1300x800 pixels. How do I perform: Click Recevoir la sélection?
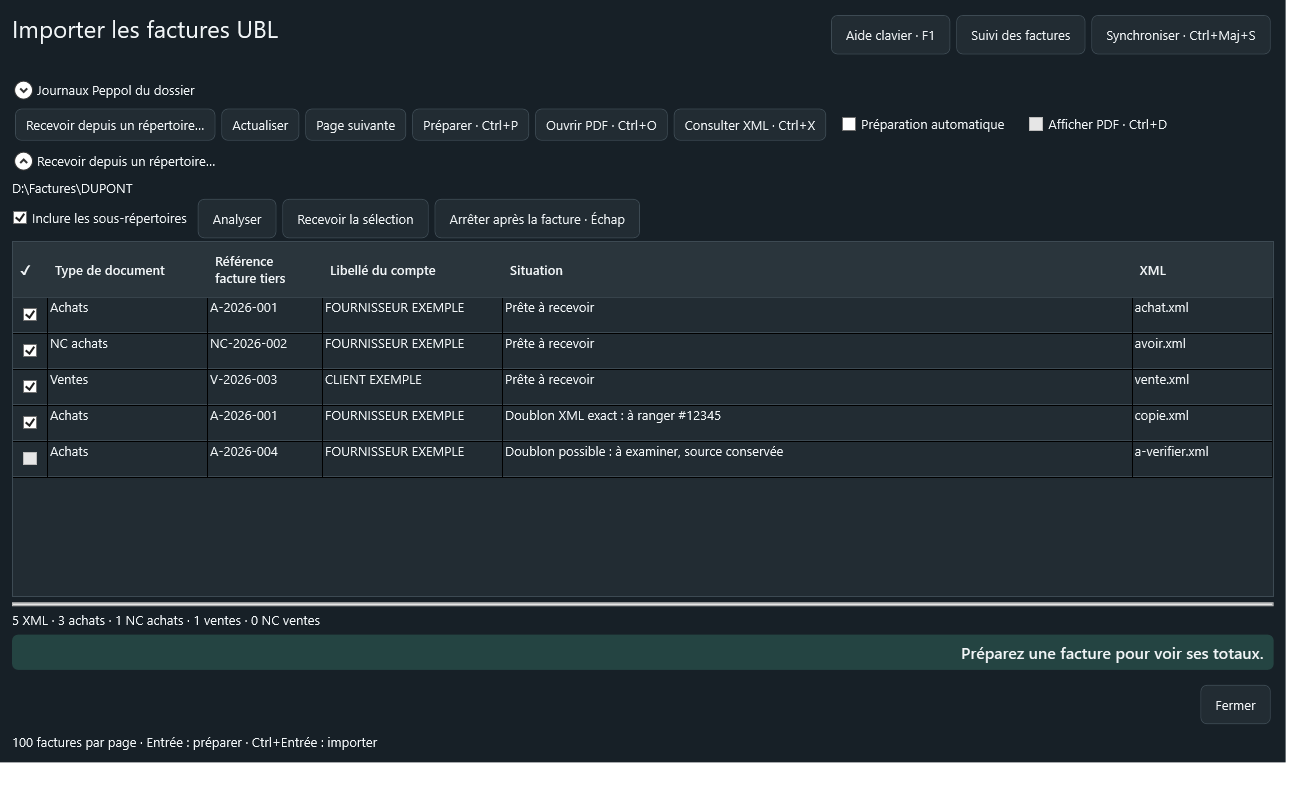tap(355, 219)
